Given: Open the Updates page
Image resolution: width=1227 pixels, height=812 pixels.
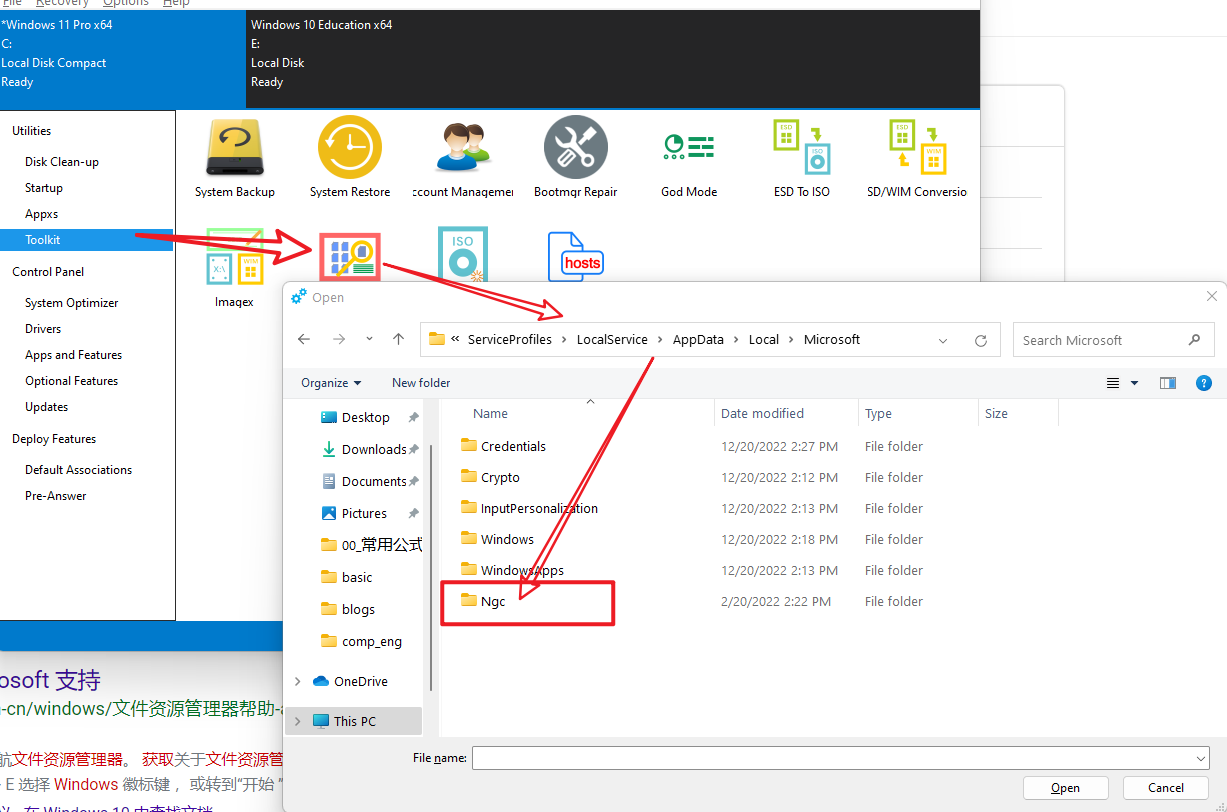Looking at the screenshot, I should coord(47,407).
